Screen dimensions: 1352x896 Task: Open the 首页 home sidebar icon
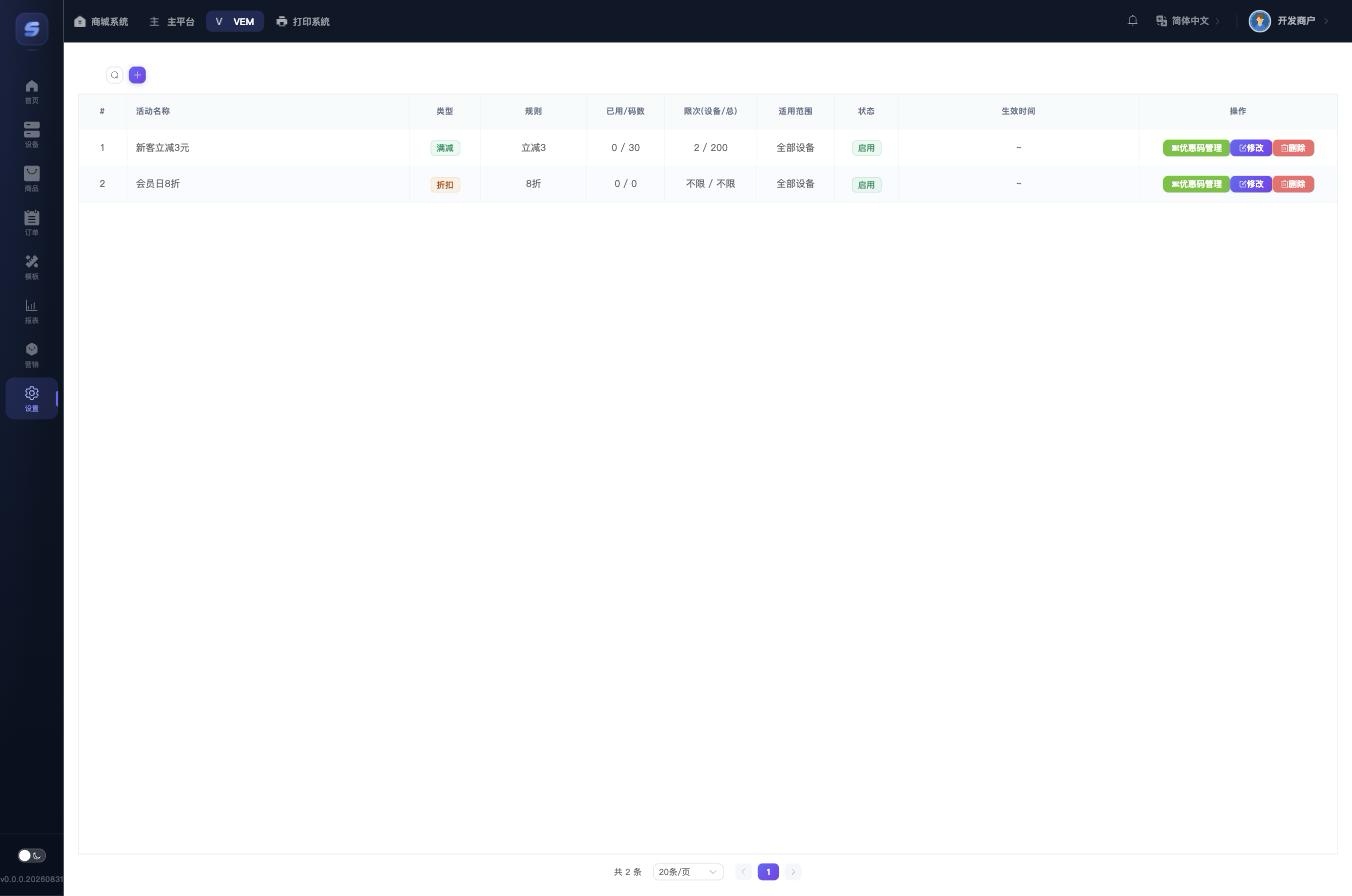coord(31,91)
